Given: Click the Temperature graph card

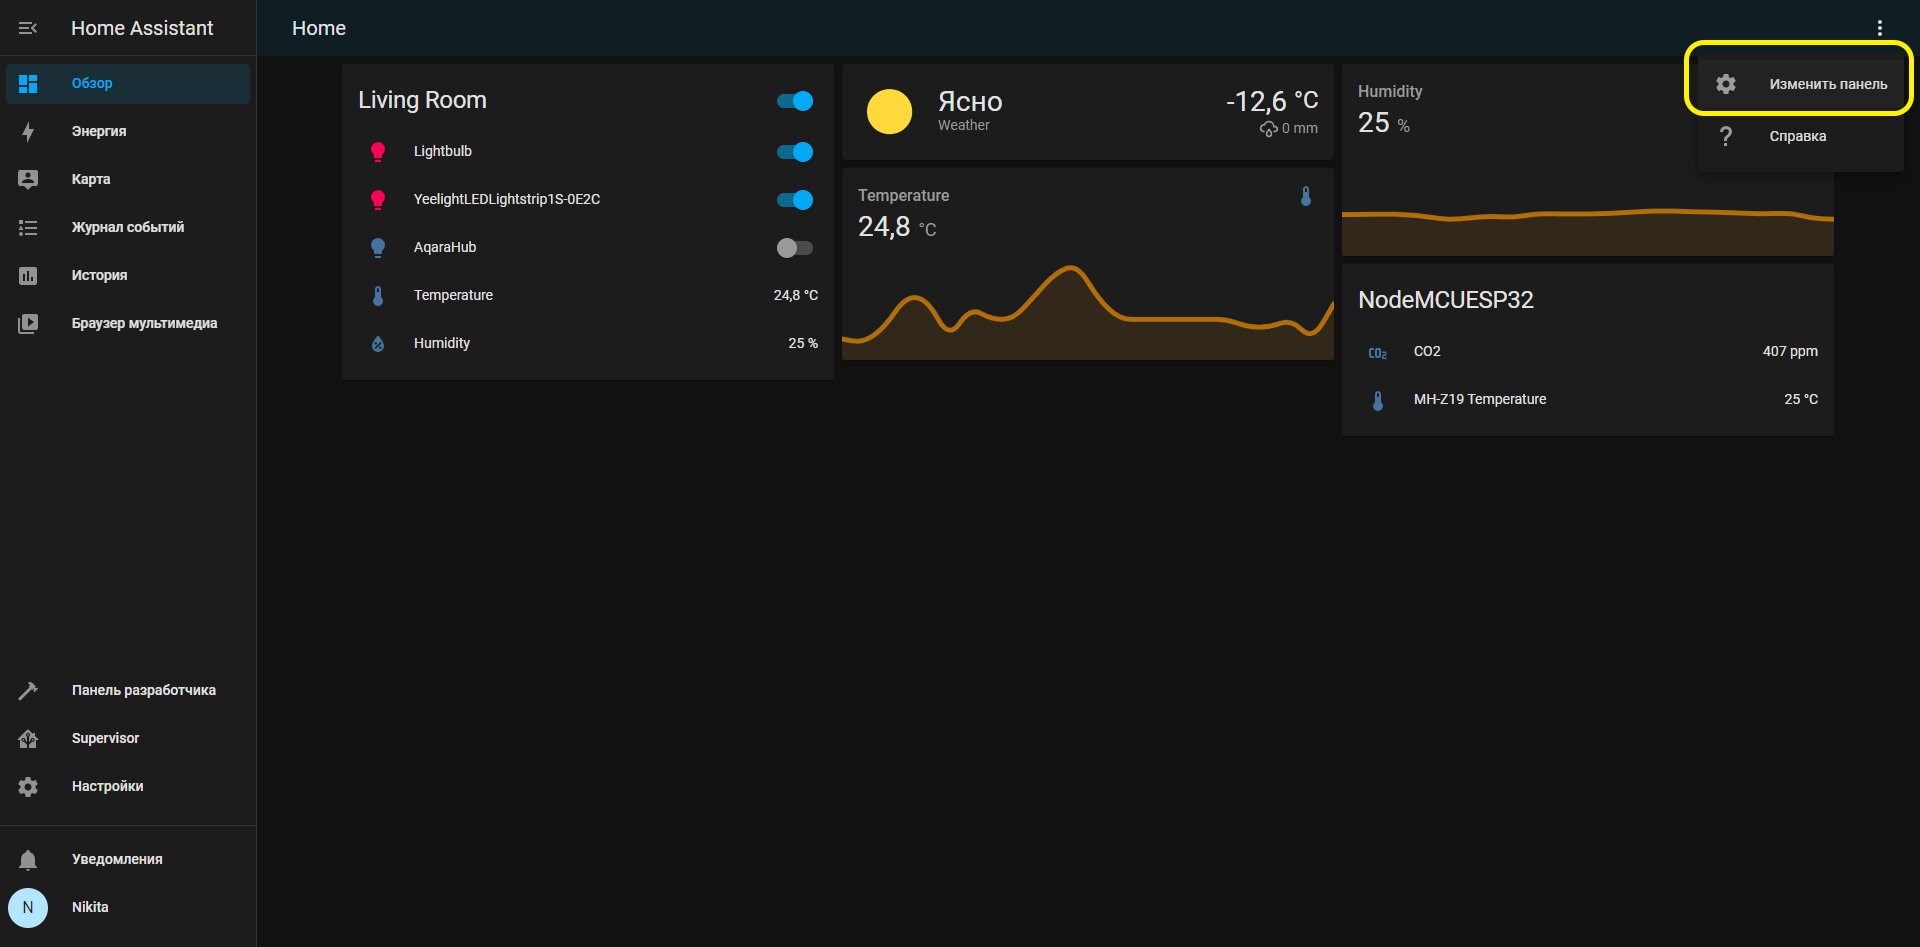Looking at the screenshot, I should (1088, 264).
